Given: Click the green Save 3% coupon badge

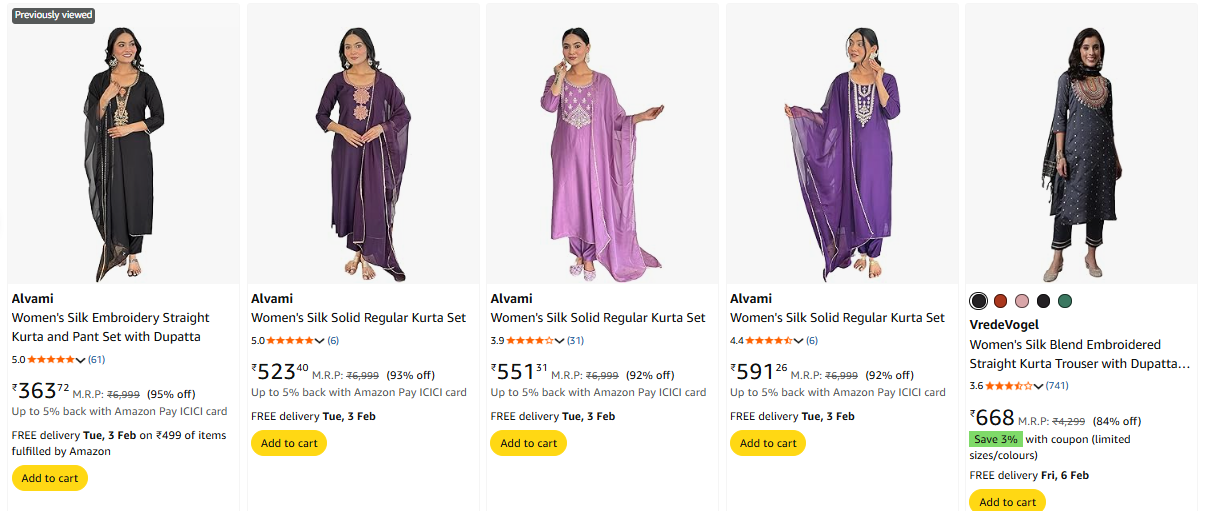Looking at the screenshot, I should [x=995, y=439].
